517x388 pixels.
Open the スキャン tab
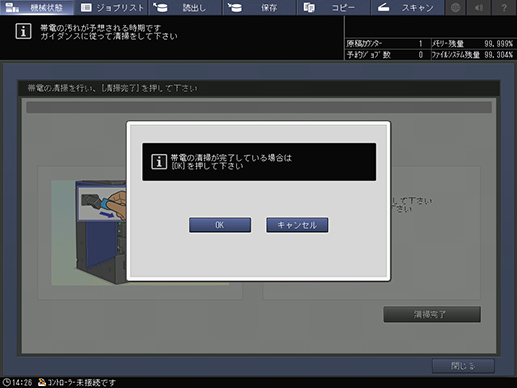pos(407,7)
